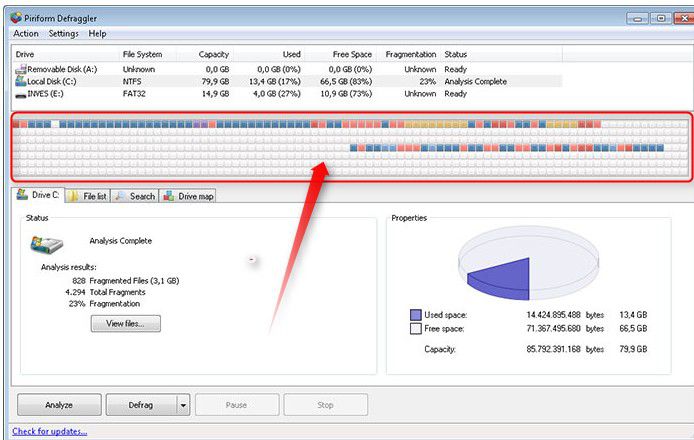This screenshot has height=440, width=694.
Task: Click the Free space white color swatch
Action: (x=416, y=328)
